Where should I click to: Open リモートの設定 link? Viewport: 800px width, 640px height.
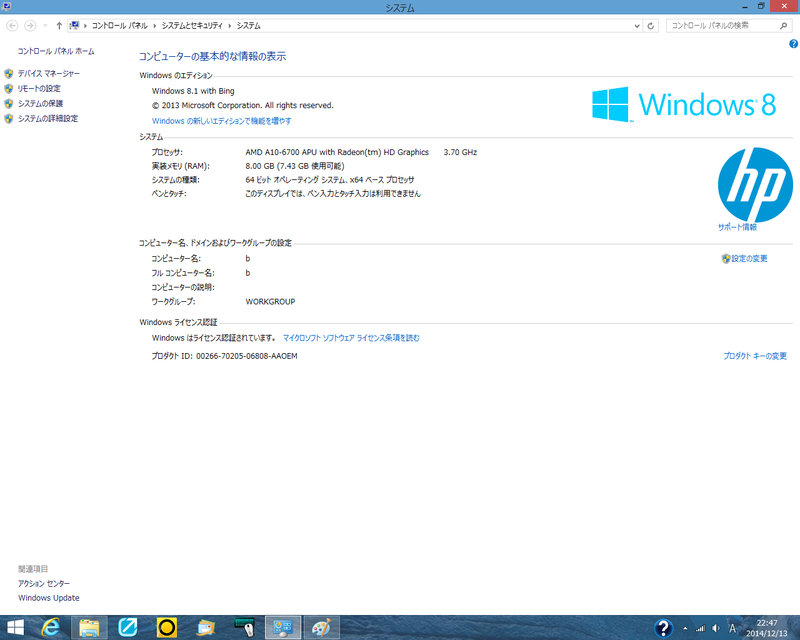point(39,89)
